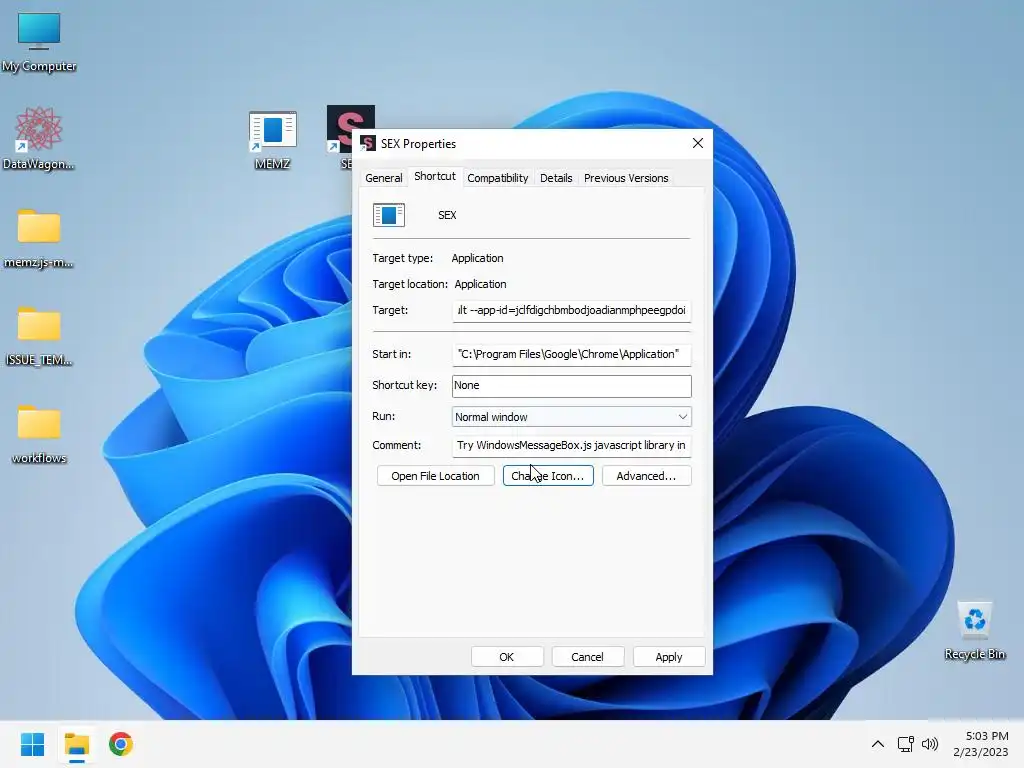The height and width of the screenshot is (768, 1024).
Task: Click the SEX Properties title bar icon
Action: click(x=368, y=144)
